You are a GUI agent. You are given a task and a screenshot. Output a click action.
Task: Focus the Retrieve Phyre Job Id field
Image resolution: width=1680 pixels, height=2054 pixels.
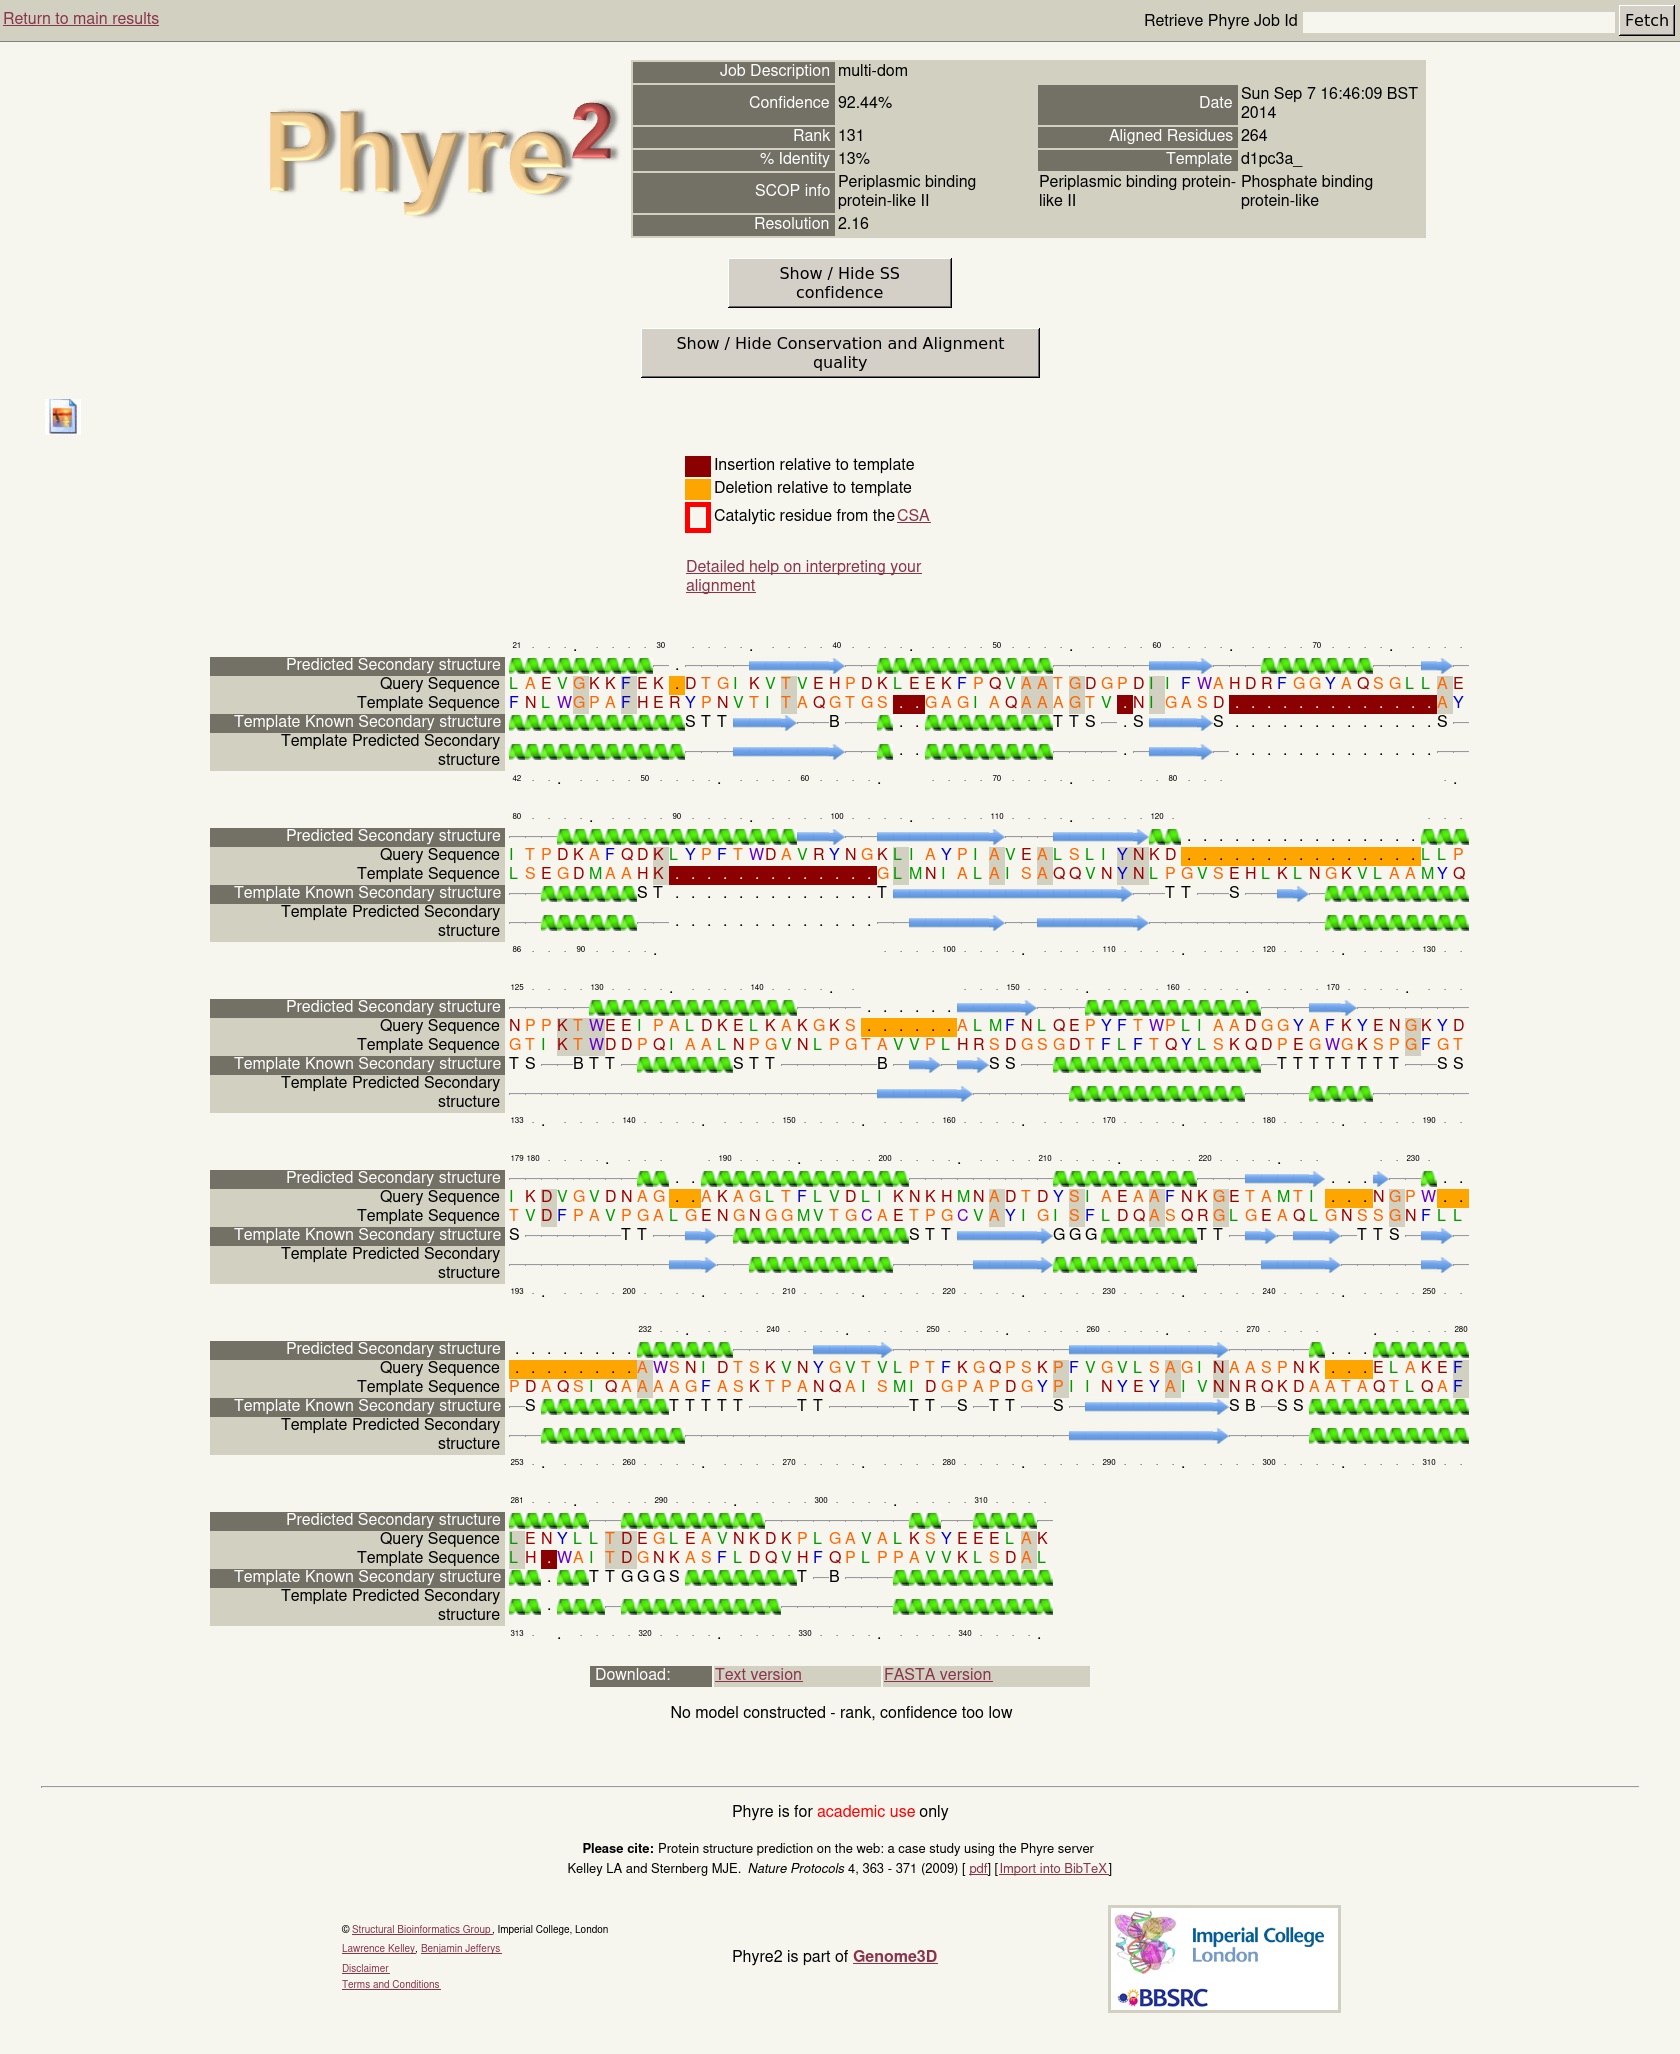(x=1458, y=21)
